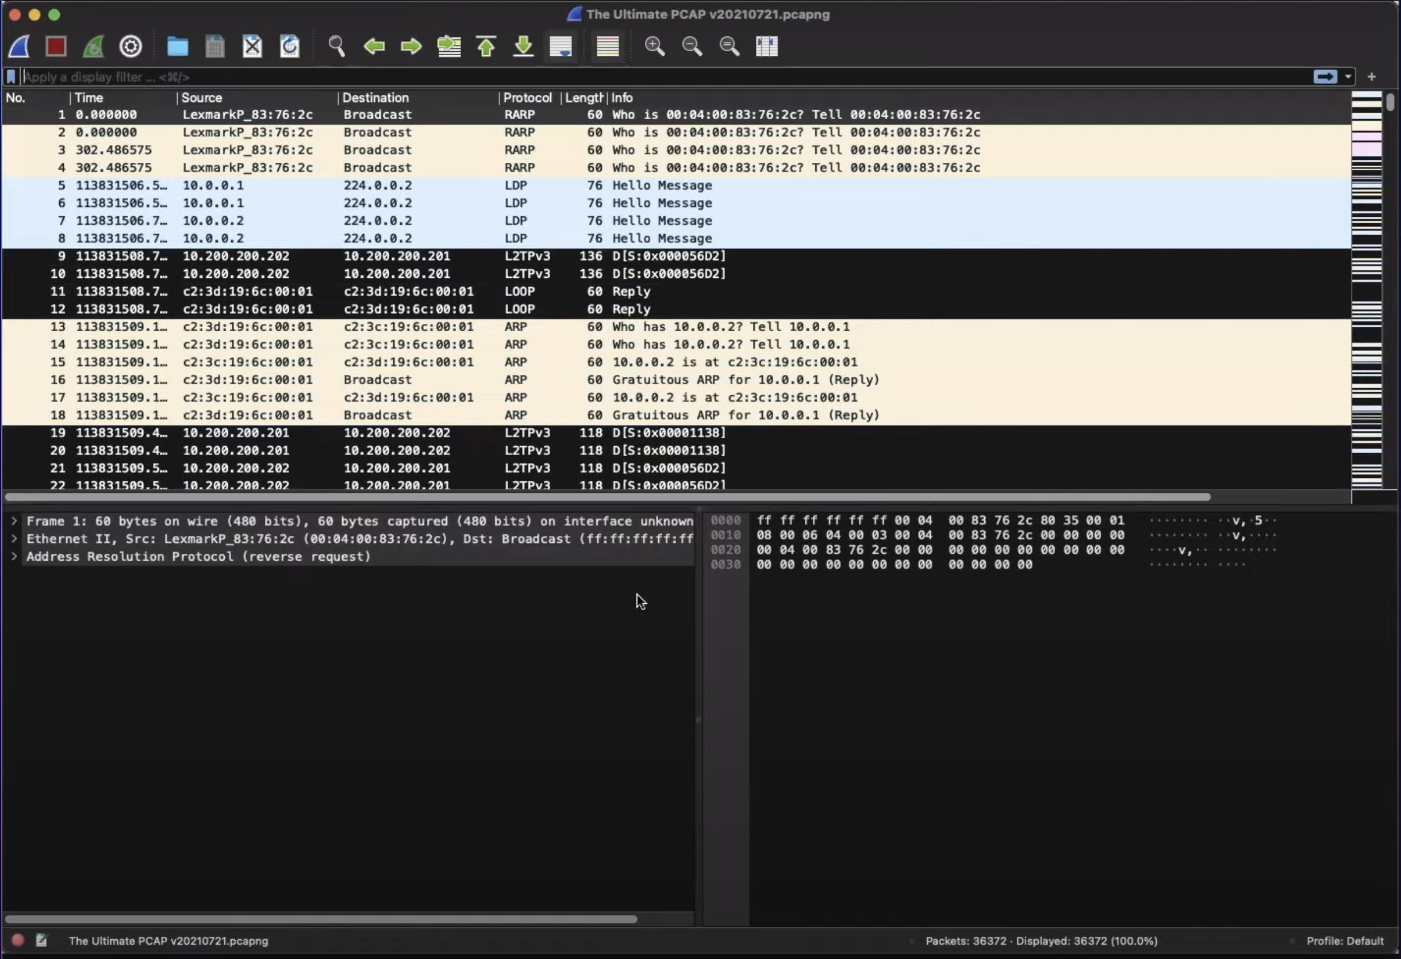The height and width of the screenshot is (959, 1401).
Task: Open expert information red circle in status bar
Action: [18, 941]
